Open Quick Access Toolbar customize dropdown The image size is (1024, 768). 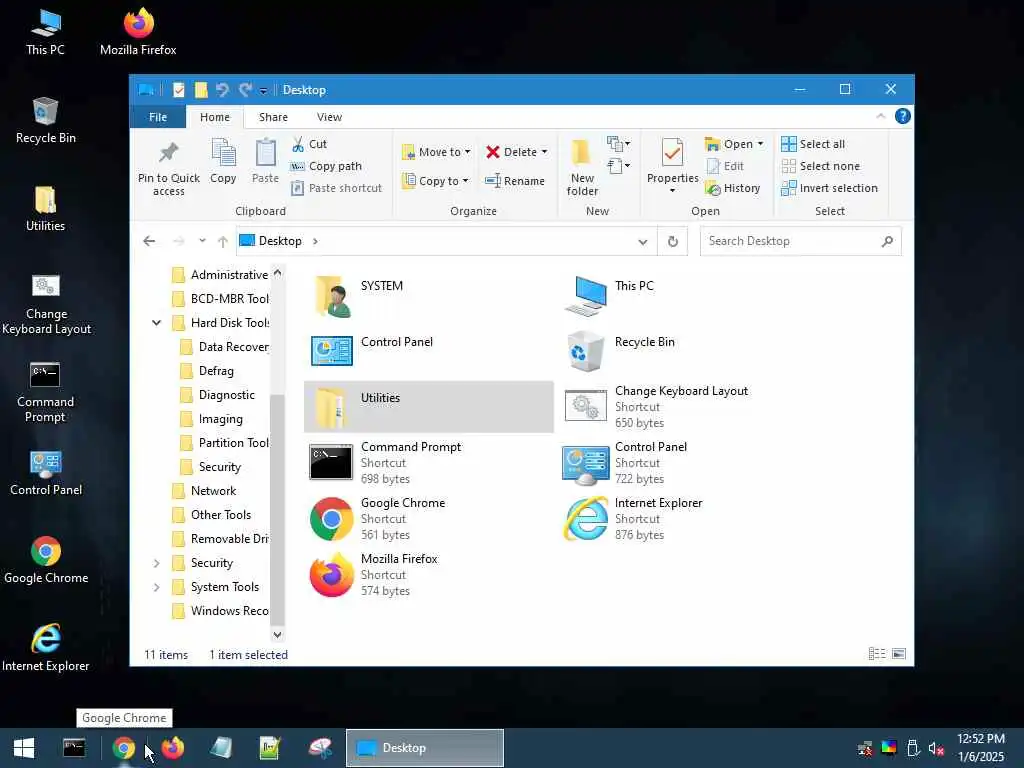click(x=263, y=91)
